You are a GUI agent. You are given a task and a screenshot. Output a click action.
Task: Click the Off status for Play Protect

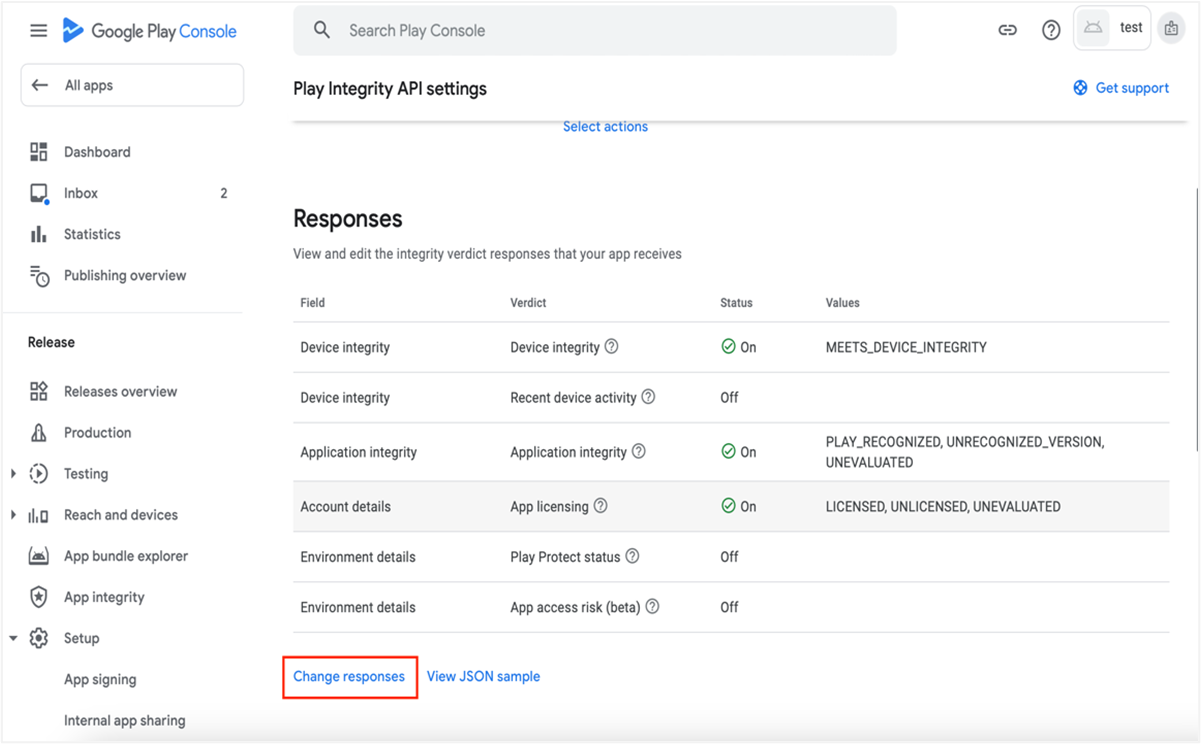729,556
